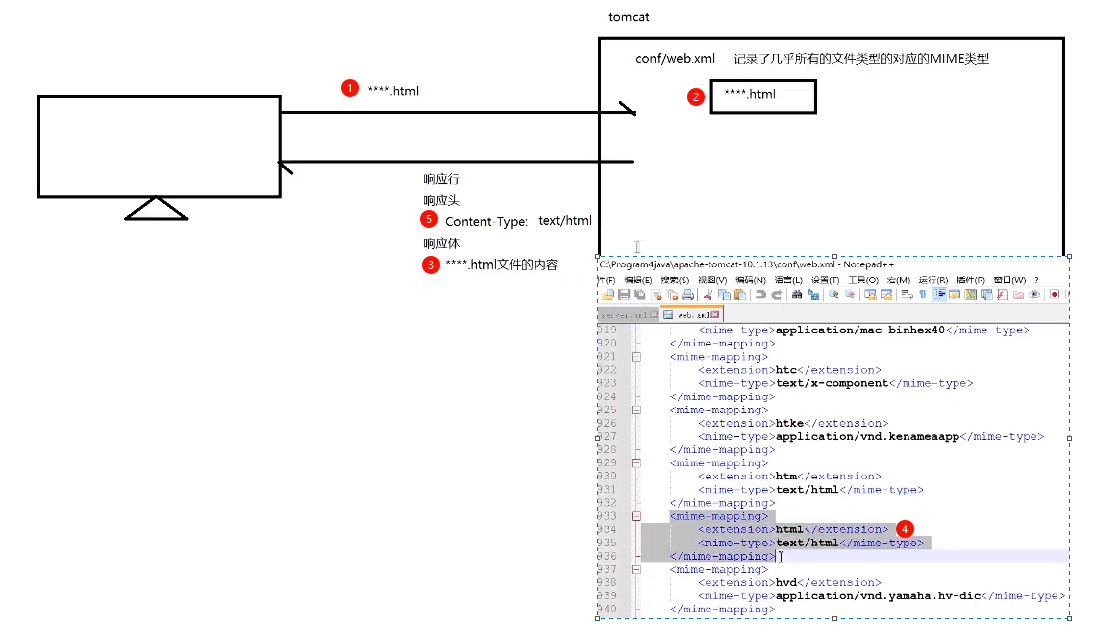Open the Replace dialog from the toolbar
The image size is (1096, 631).
click(x=812, y=293)
